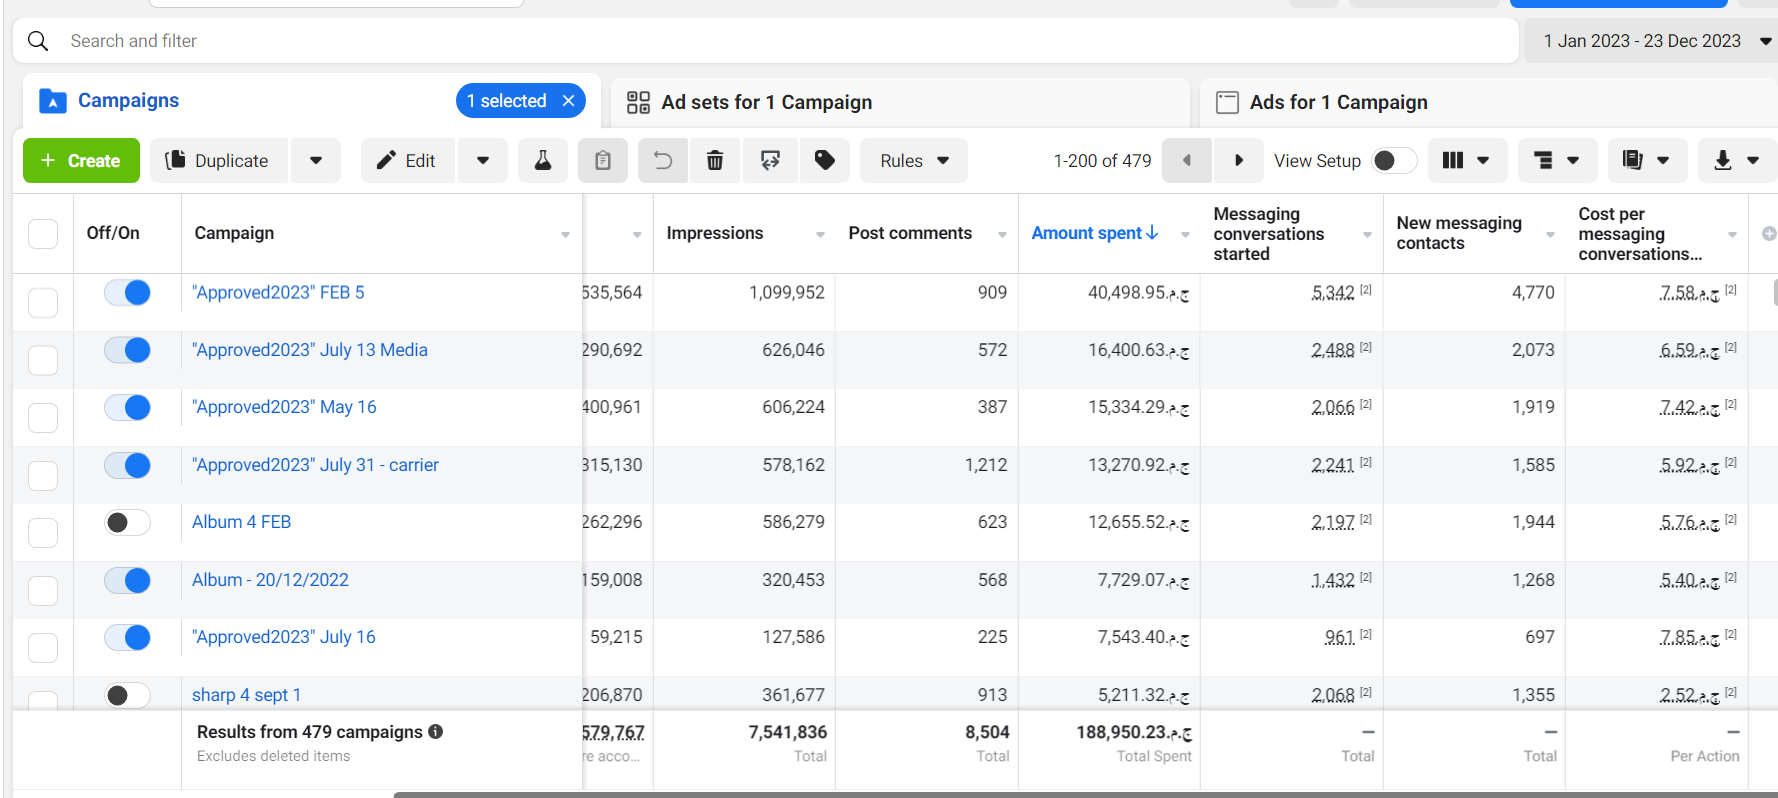Clear the 1 selected filter X
Viewport: 1778px width, 798px height.
(x=568, y=101)
